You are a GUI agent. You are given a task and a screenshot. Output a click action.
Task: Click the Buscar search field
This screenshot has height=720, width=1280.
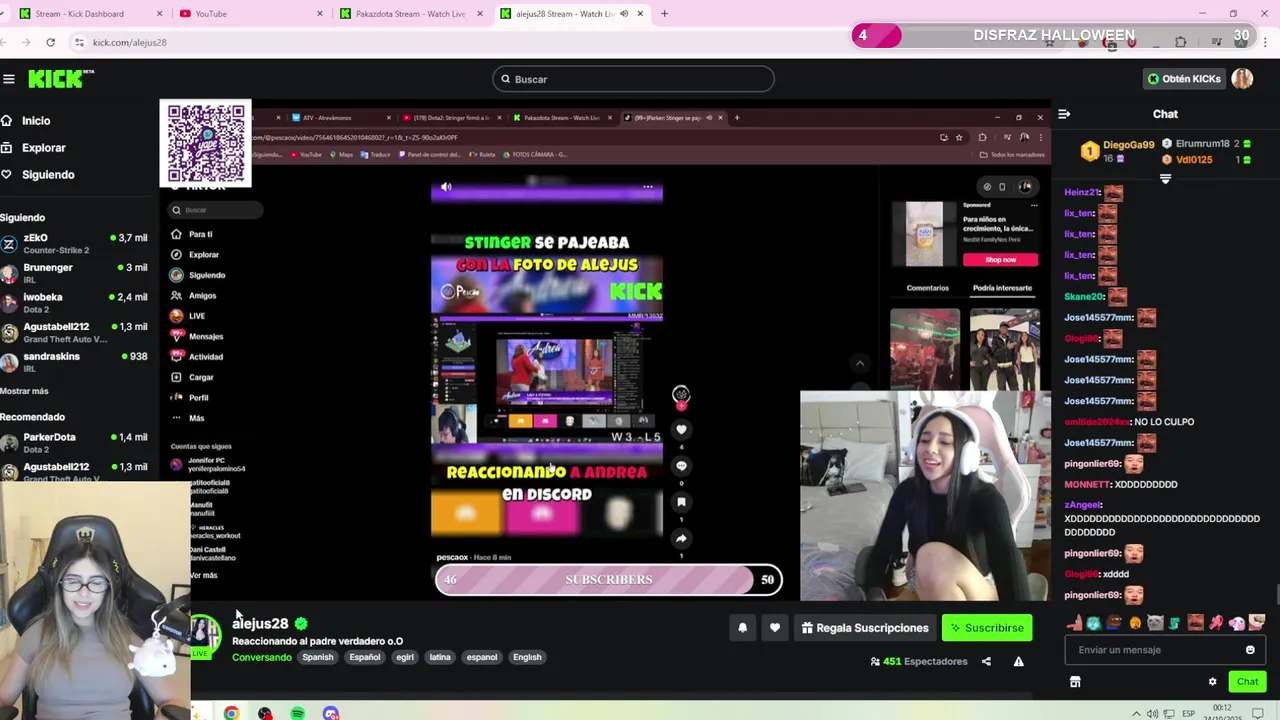coord(633,79)
